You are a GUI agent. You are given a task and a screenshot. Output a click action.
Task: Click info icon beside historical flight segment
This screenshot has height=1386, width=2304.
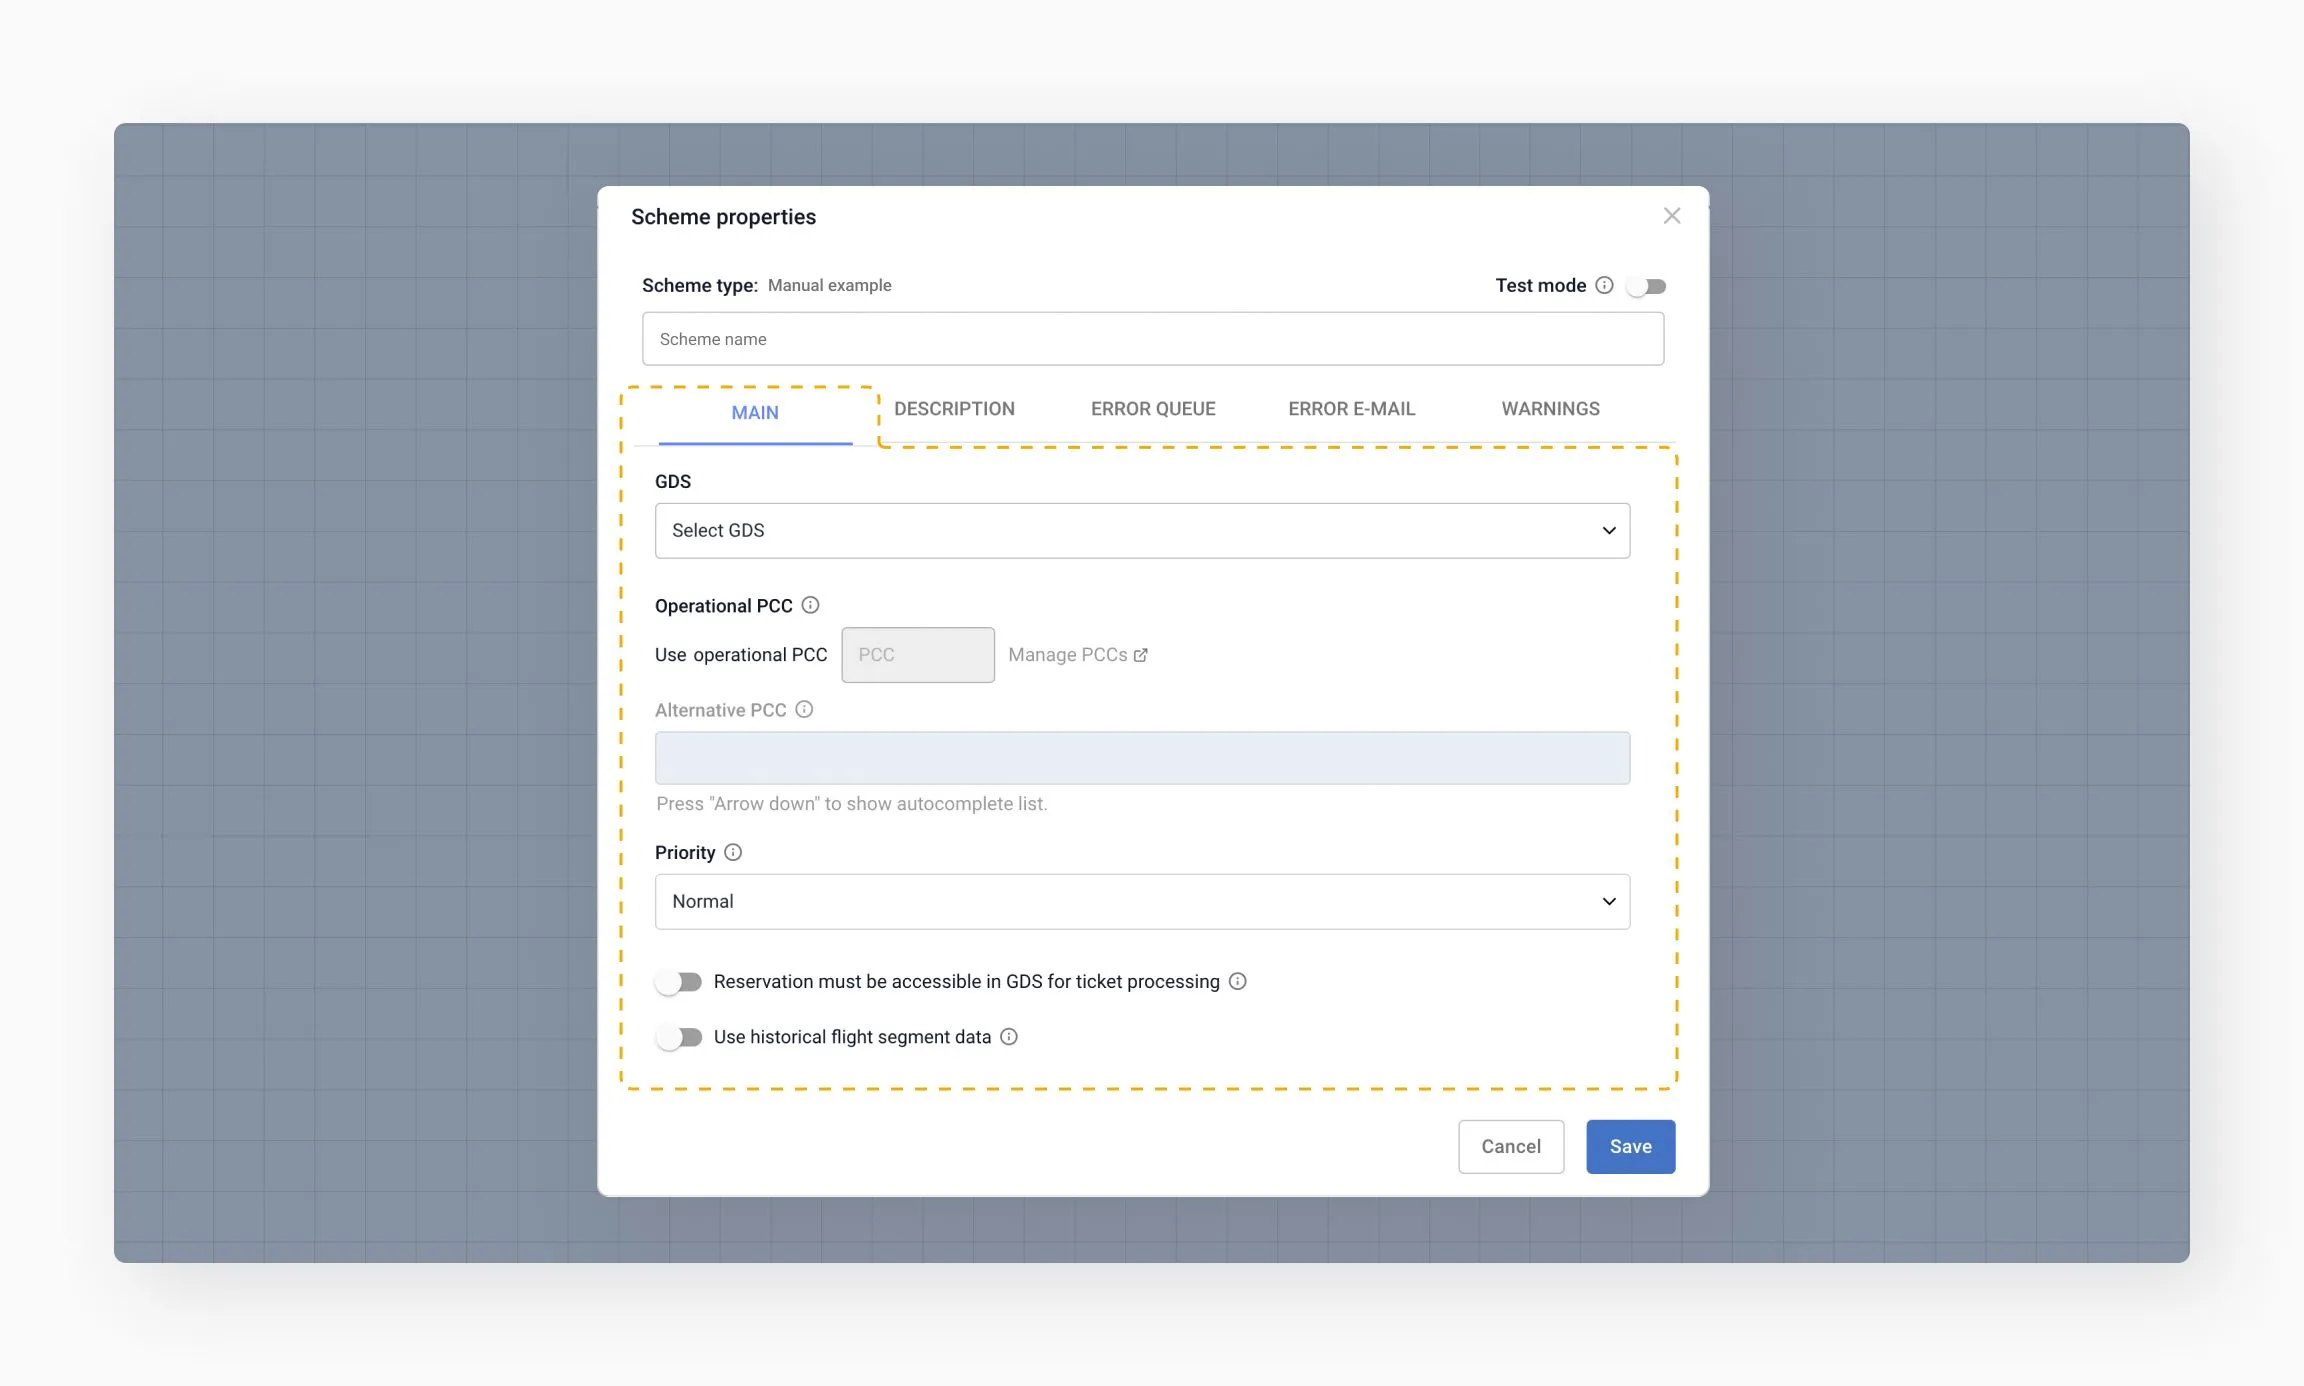pyautogui.click(x=1009, y=1037)
